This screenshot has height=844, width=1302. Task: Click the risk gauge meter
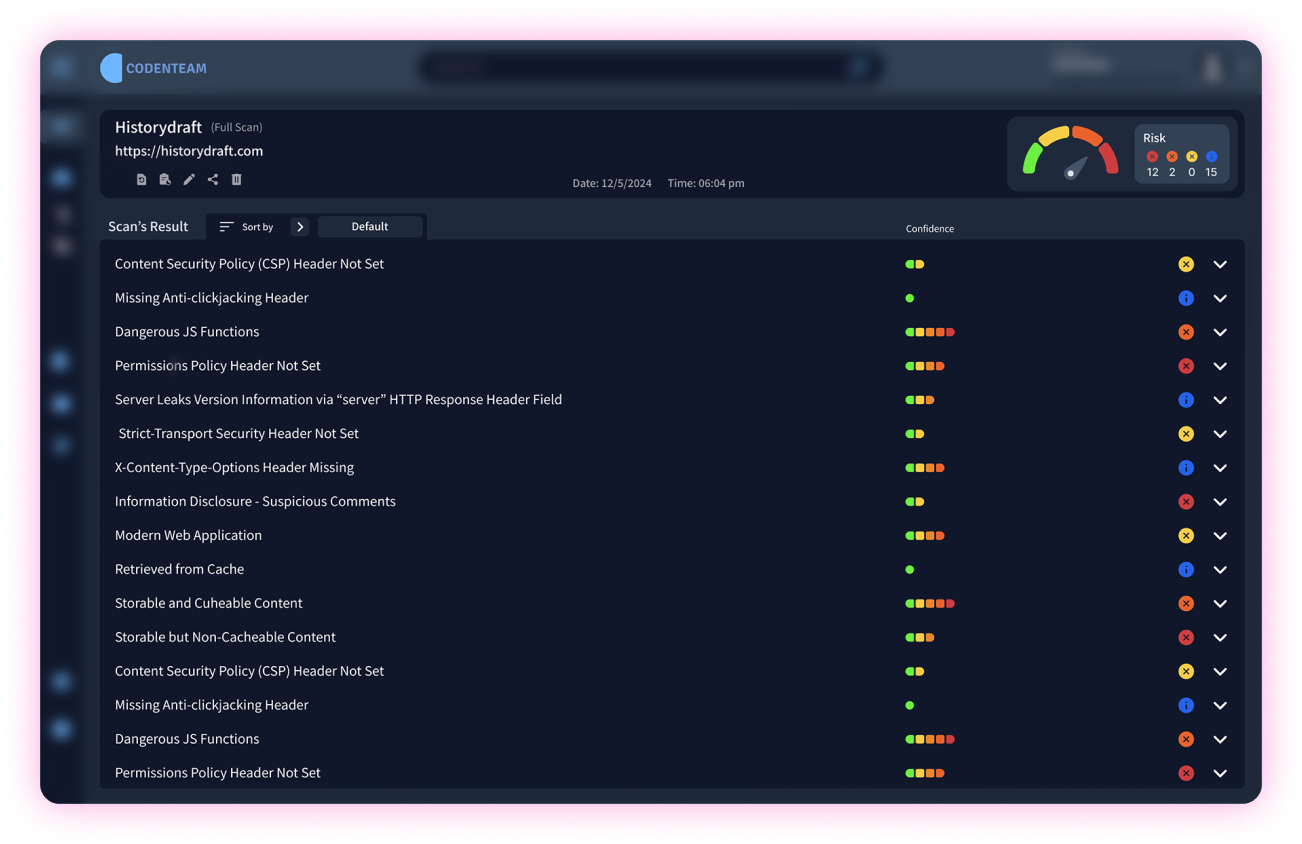pyautogui.click(x=1070, y=153)
